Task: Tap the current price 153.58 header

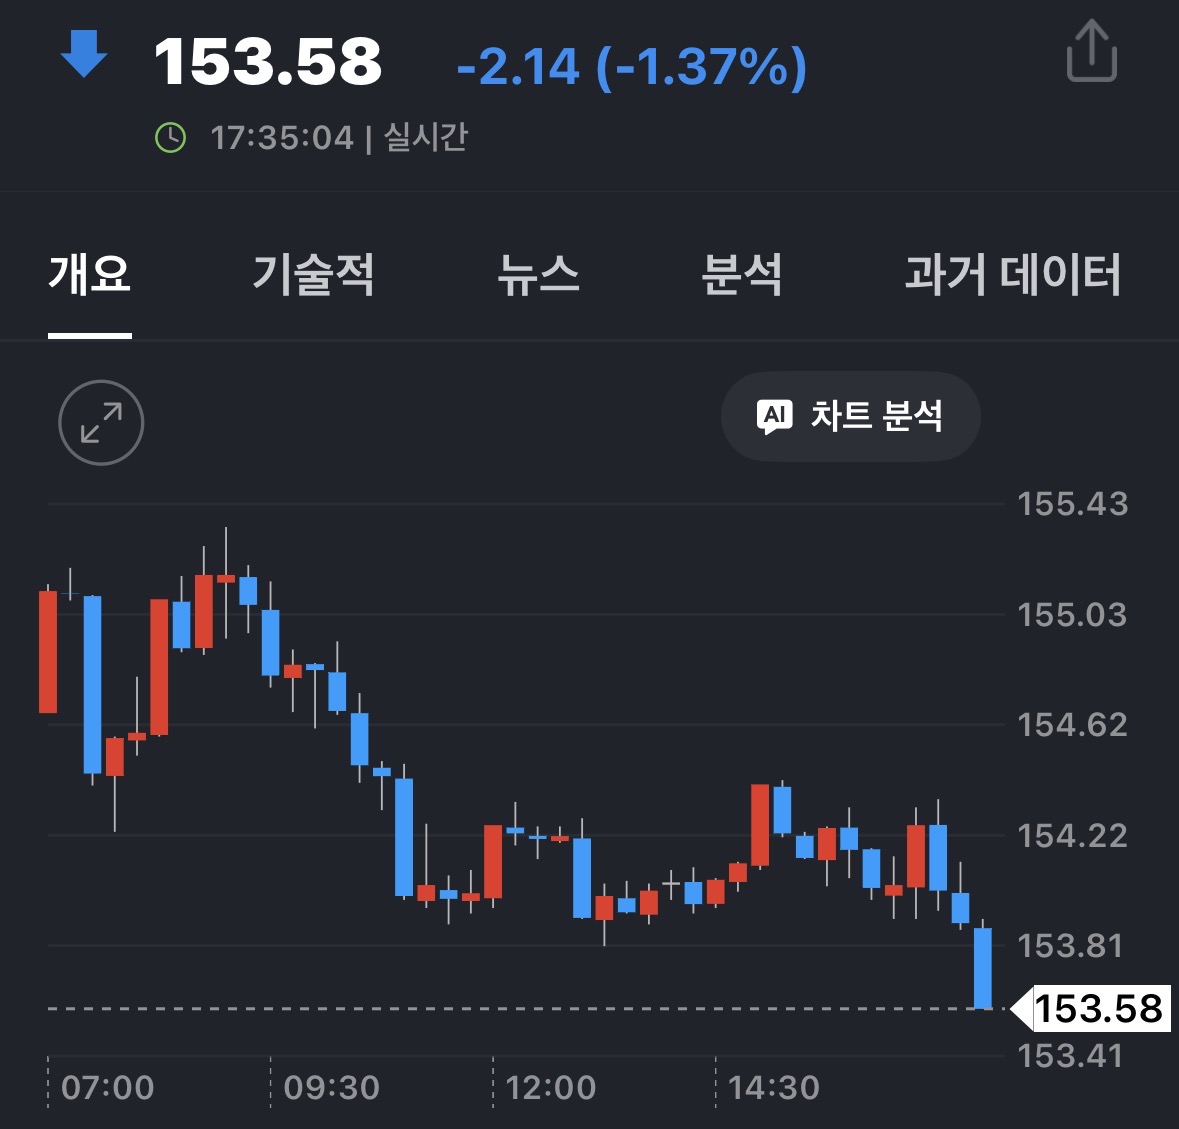Action: click(268, 62)
